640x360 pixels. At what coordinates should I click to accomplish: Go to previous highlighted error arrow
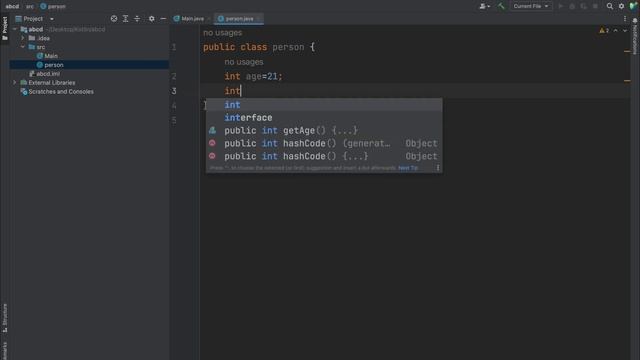tap(616, 31)
